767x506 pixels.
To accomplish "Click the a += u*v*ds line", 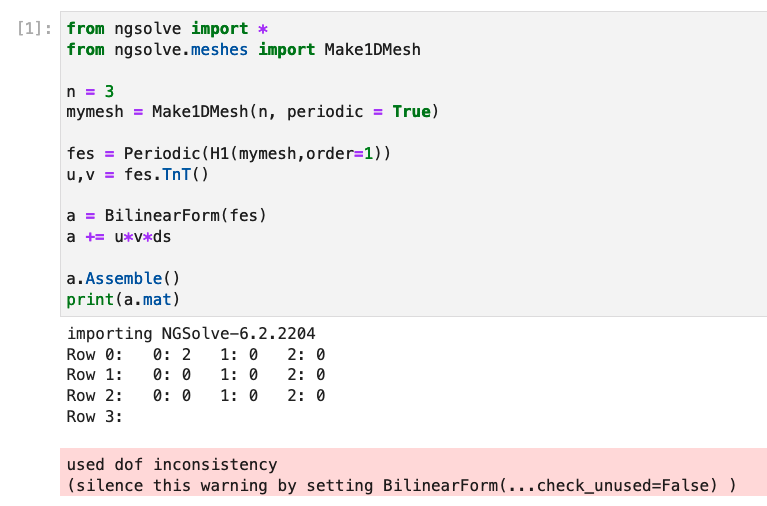I will point(119,237).
